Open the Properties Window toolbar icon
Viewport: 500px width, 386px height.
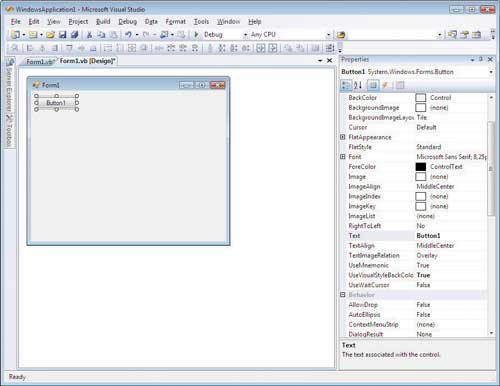465,35
